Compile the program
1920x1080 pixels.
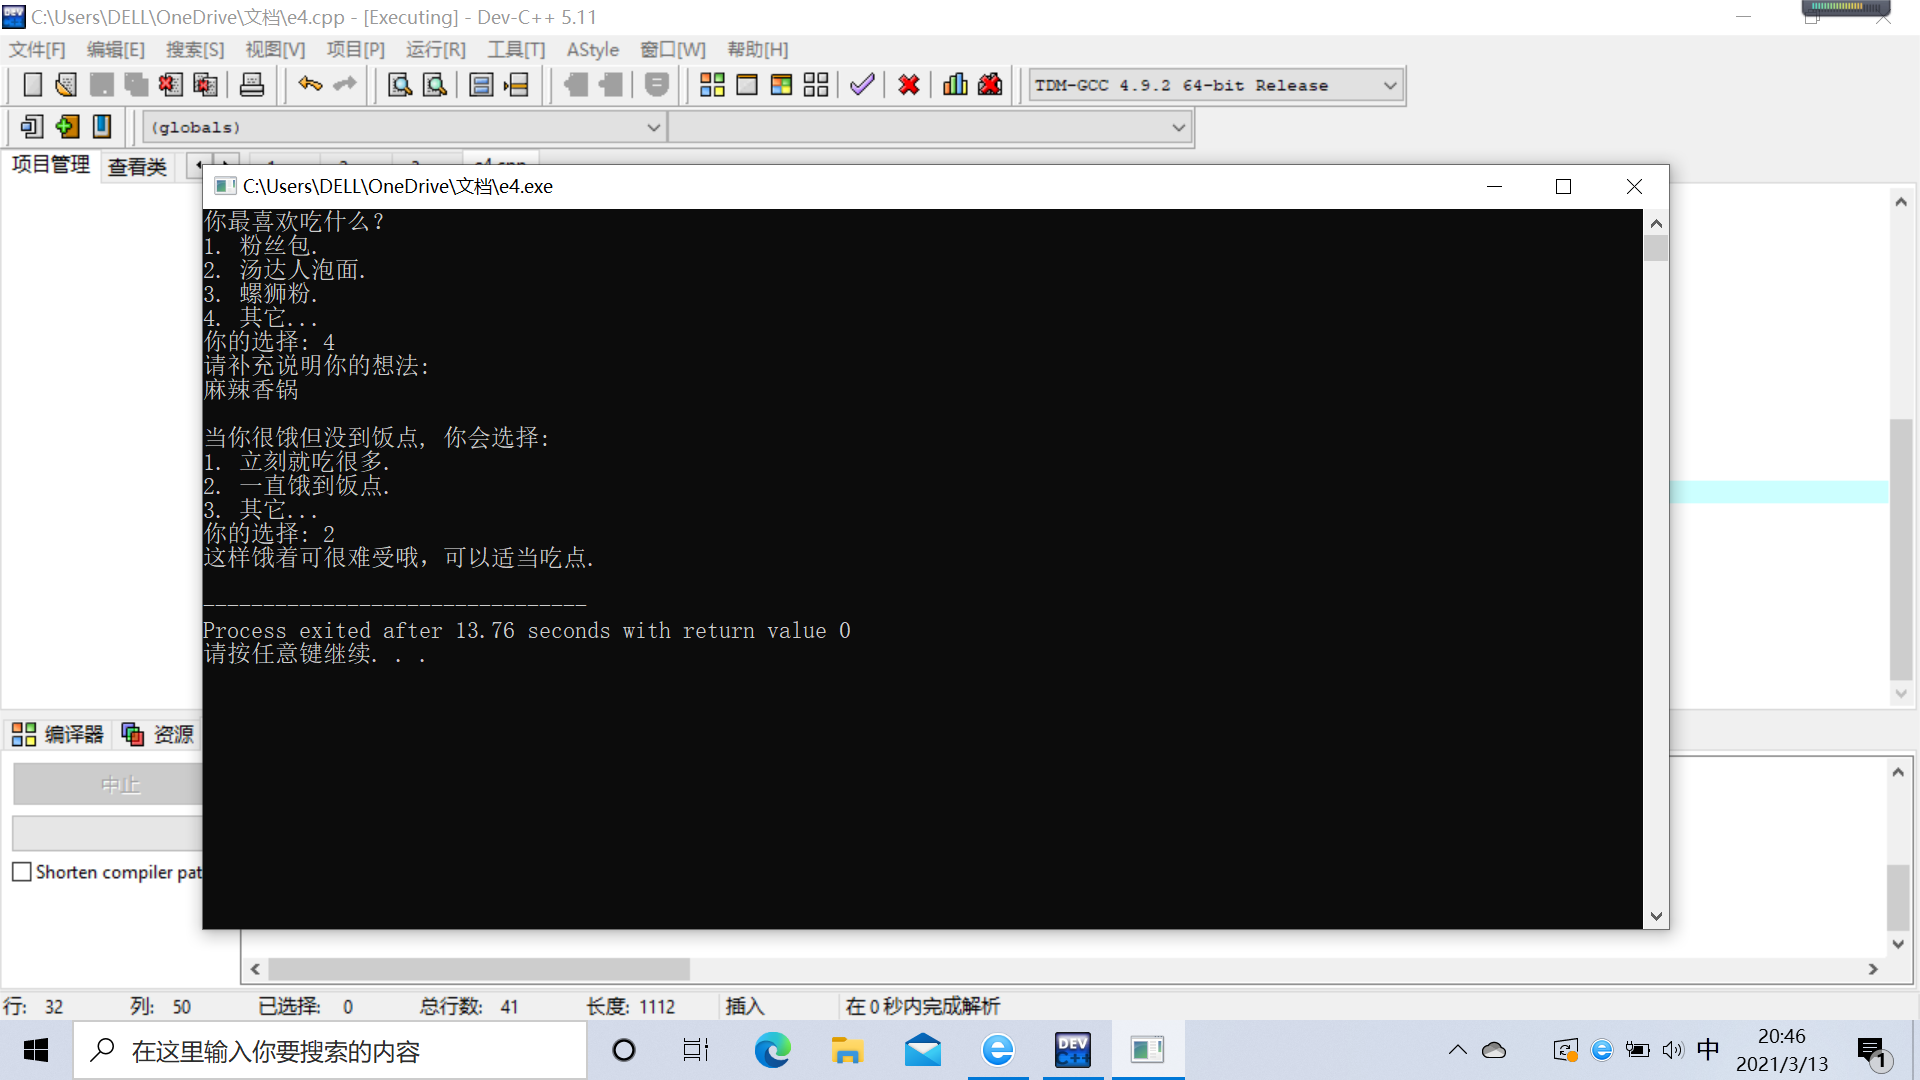(712, 85)
